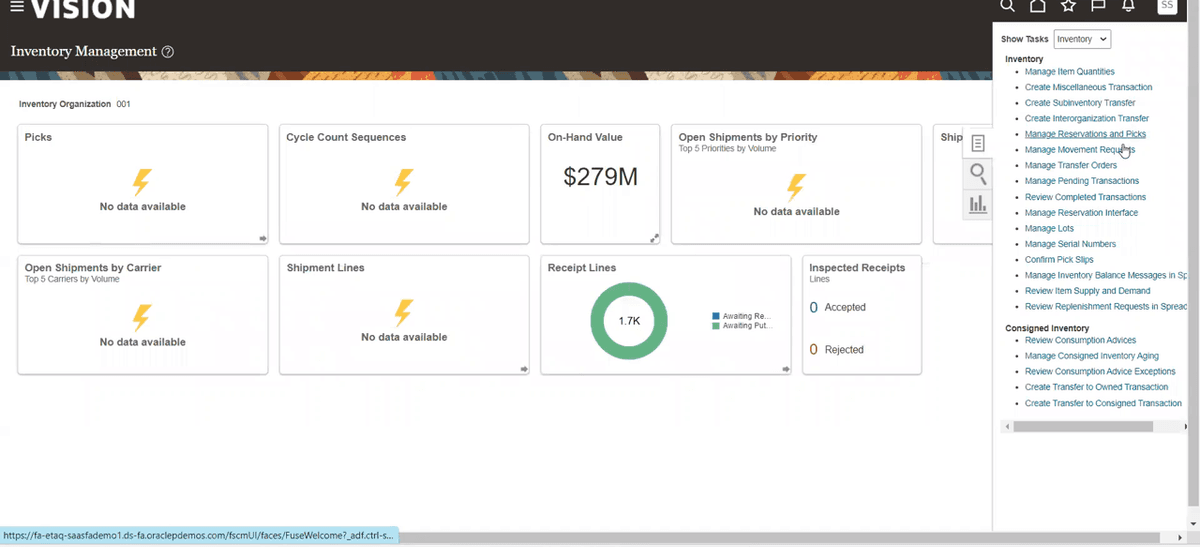Open Manage Consigned Inventory Aging link

[1092, 356]
